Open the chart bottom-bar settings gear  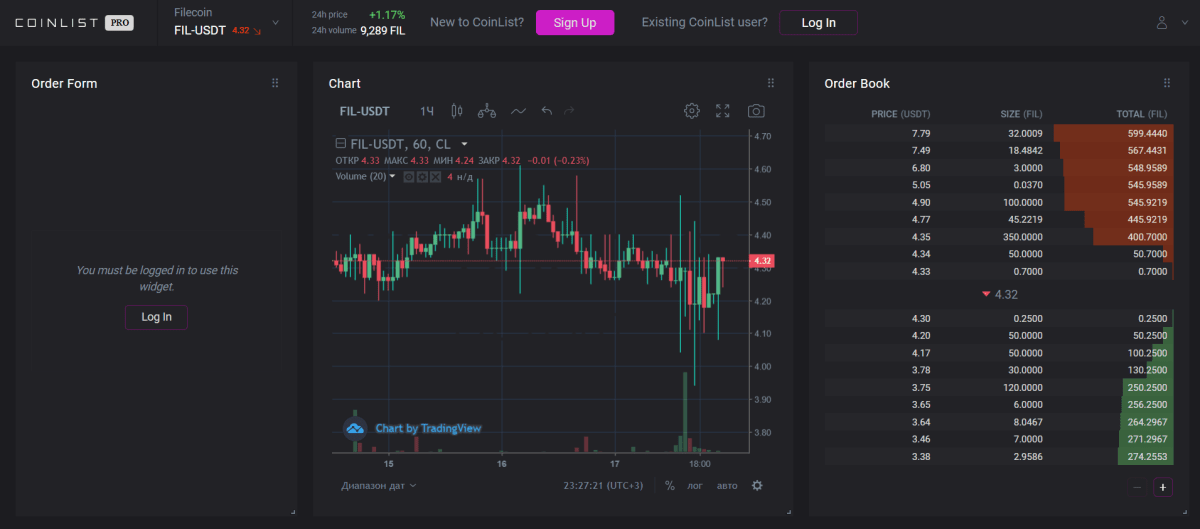[757, 486]
